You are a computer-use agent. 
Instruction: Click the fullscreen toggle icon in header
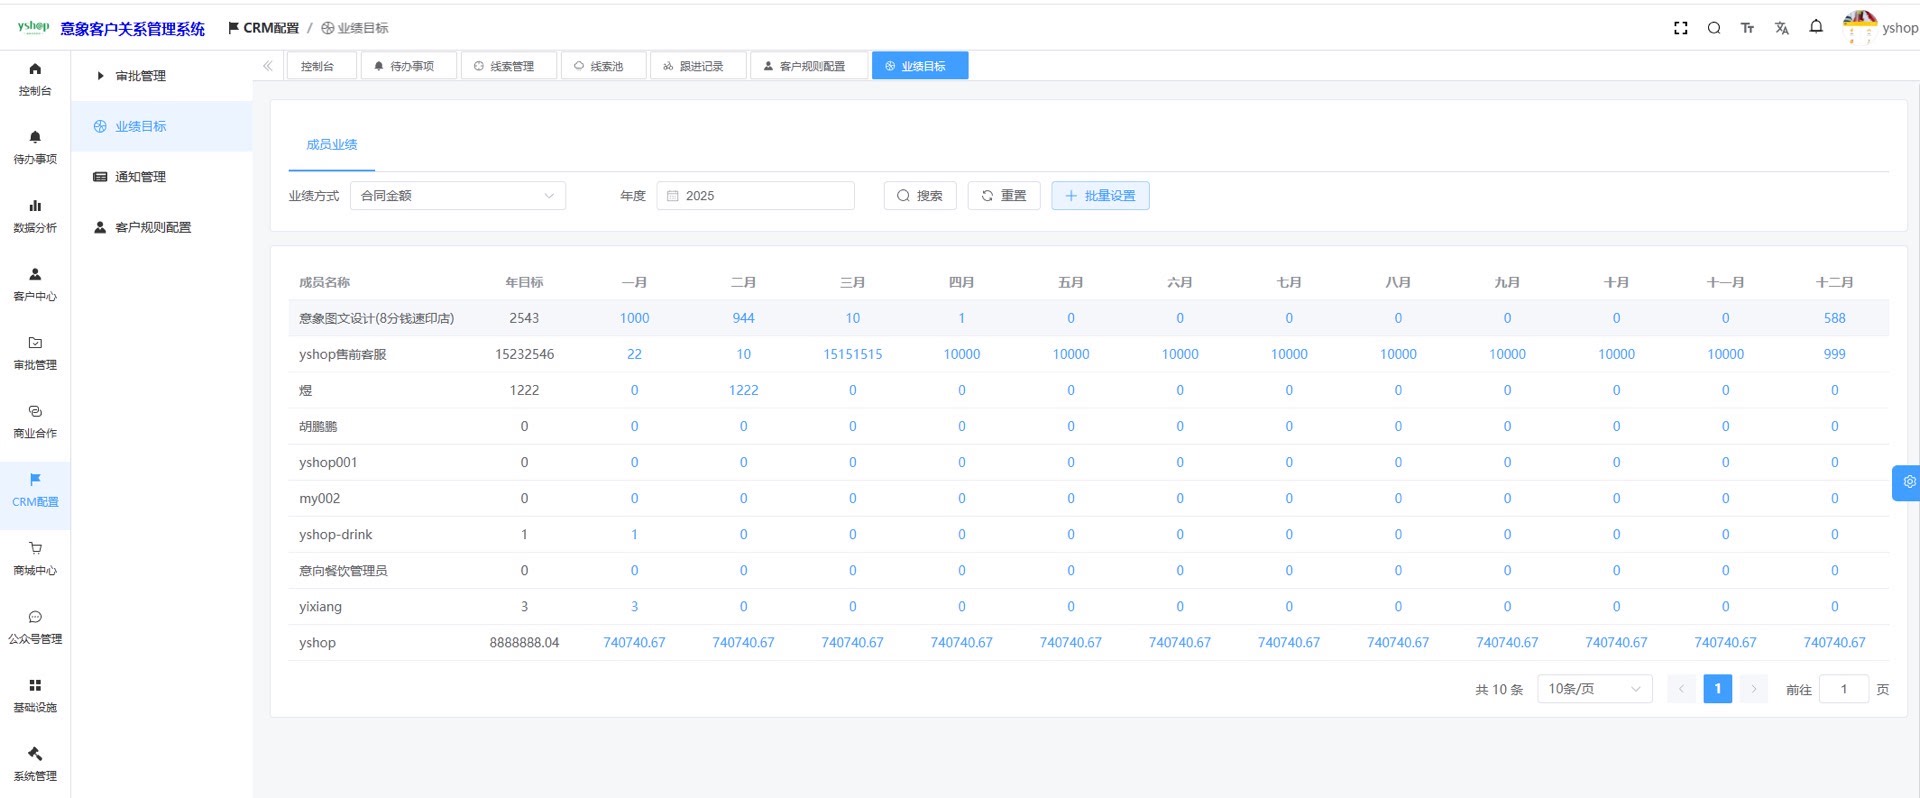point(1680,28)
